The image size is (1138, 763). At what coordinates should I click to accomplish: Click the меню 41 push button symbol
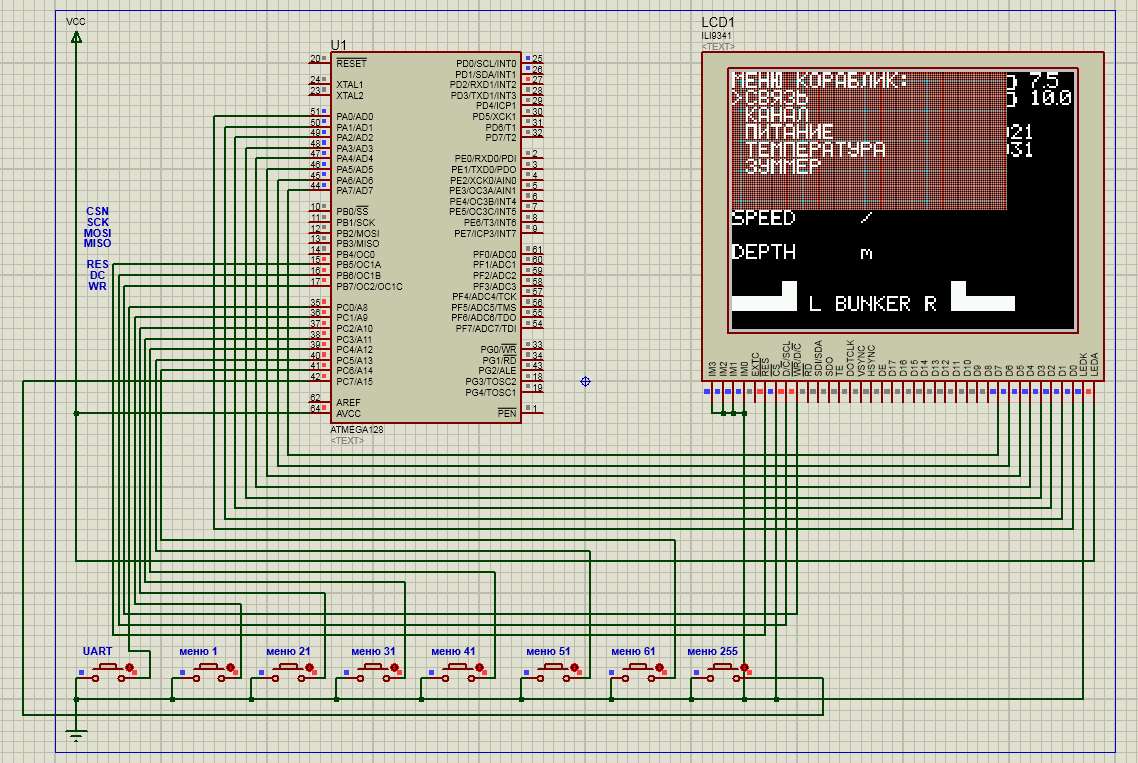[454, 671]
